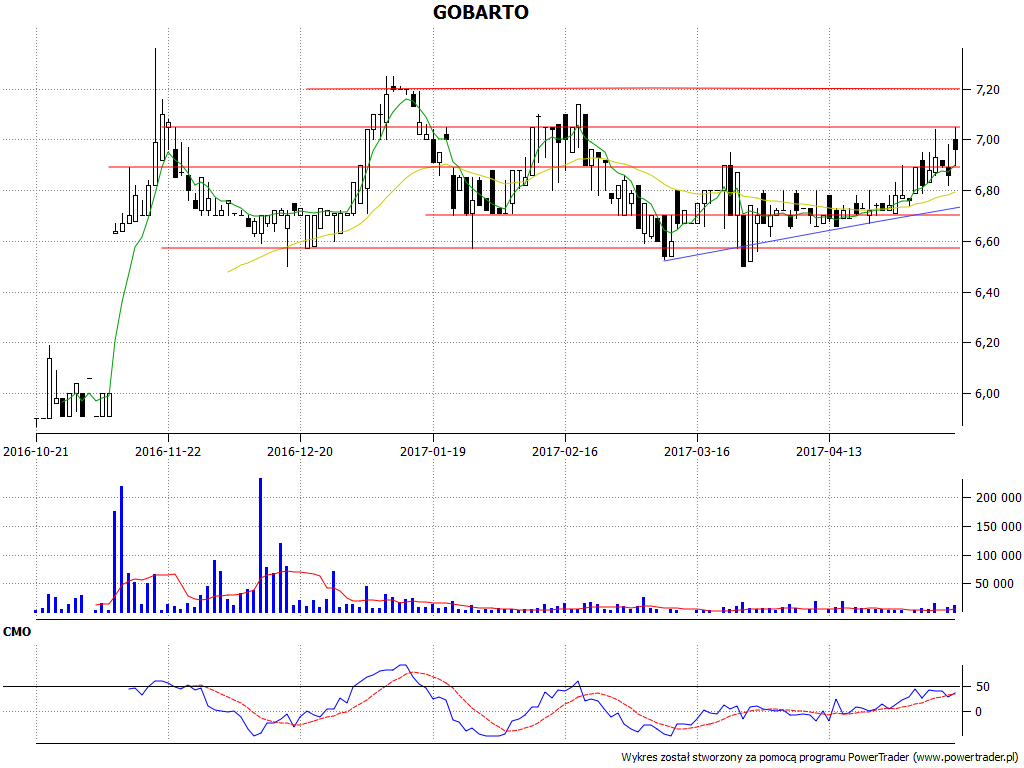Click the 7,20 price axis label
1024x768 pixels.
987,89
